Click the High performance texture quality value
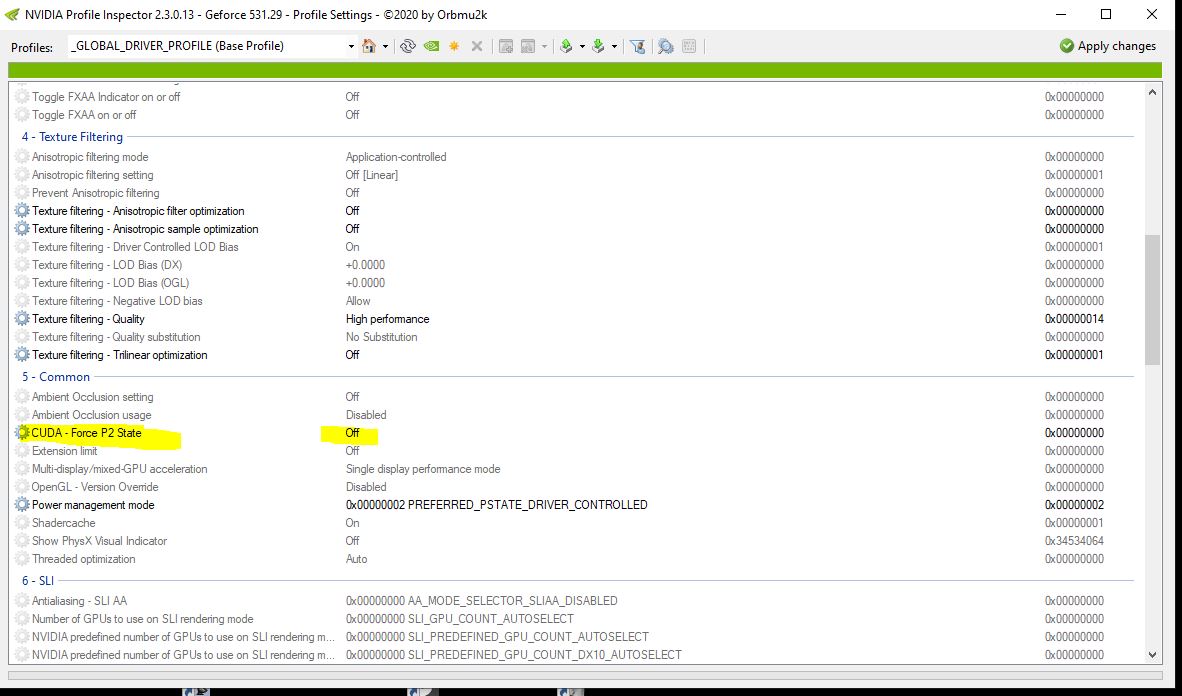Screen dimensions: 1182x696 point(387,319)
